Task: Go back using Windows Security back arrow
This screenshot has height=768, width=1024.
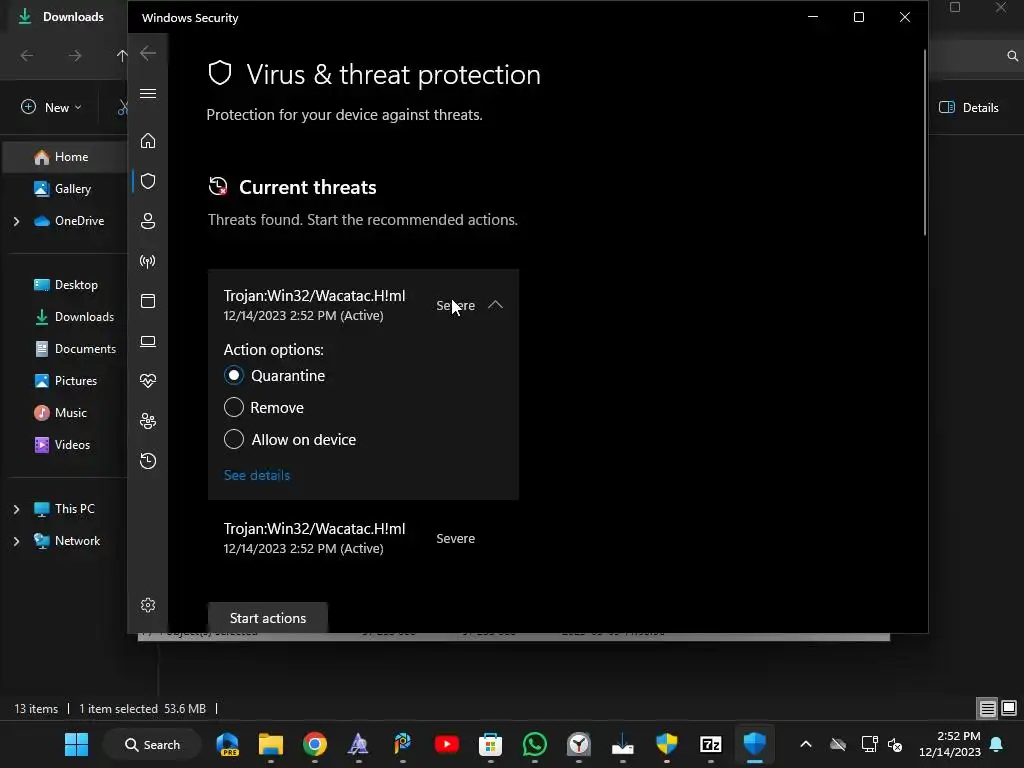Action: [148, 54]
